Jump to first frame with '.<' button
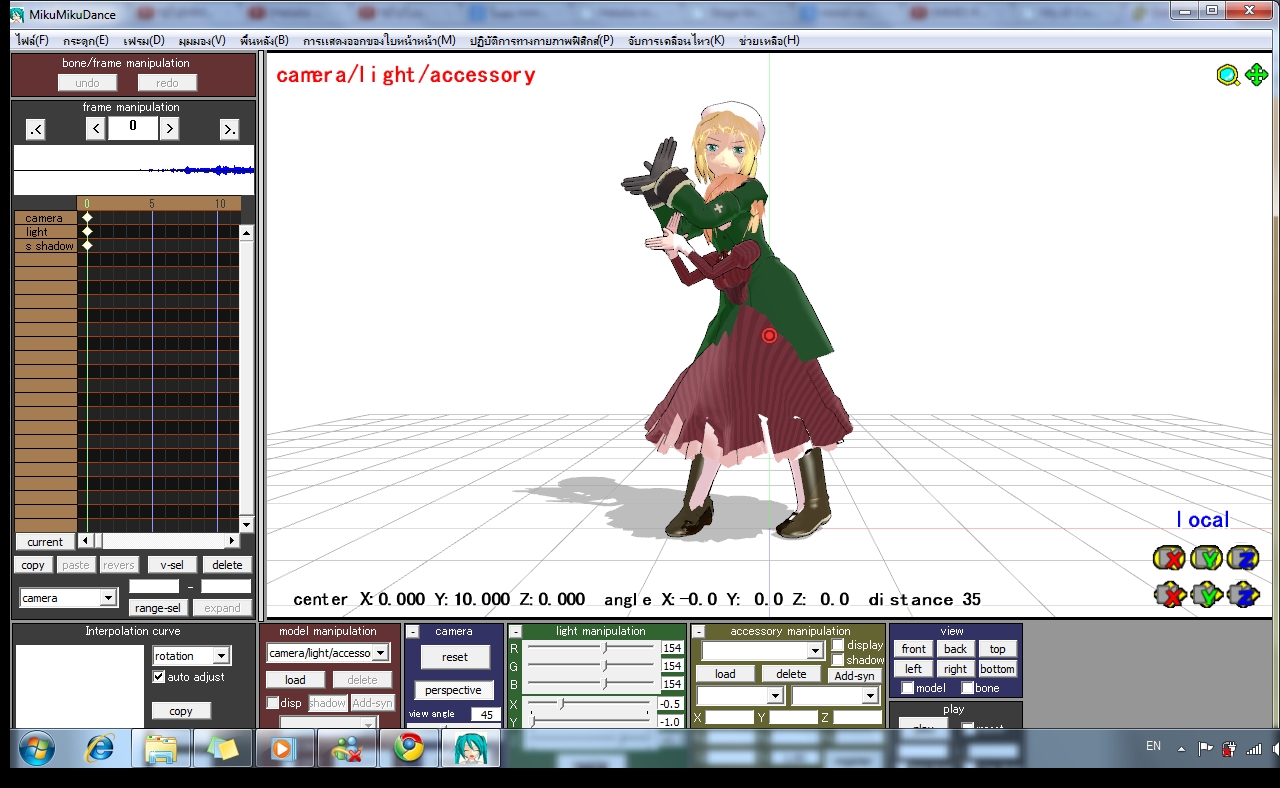The width and height of the screenshot is (1280, 788). click(35, 129)
